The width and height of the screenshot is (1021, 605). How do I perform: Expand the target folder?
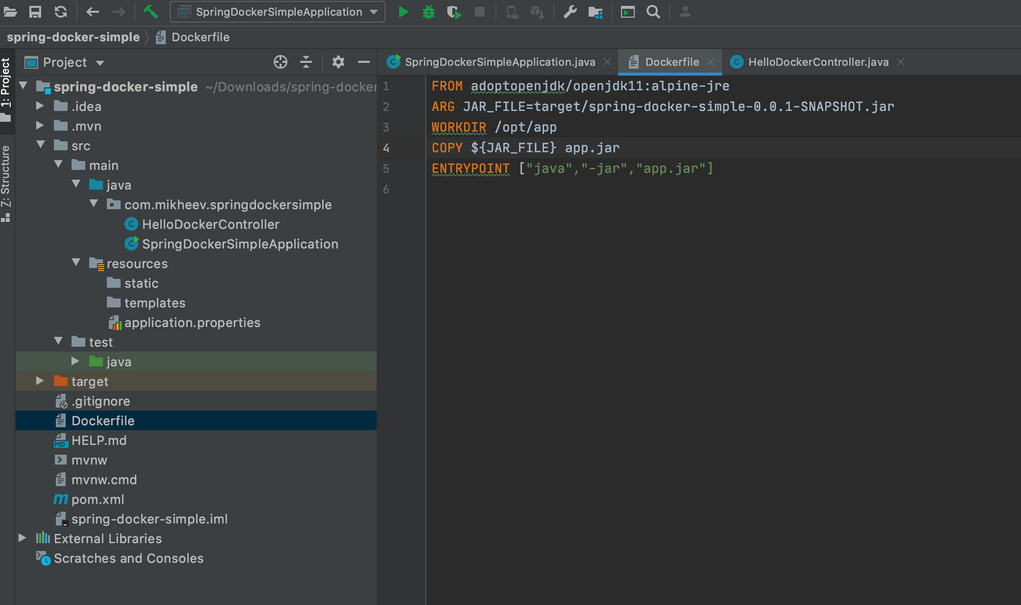[40, 381]
